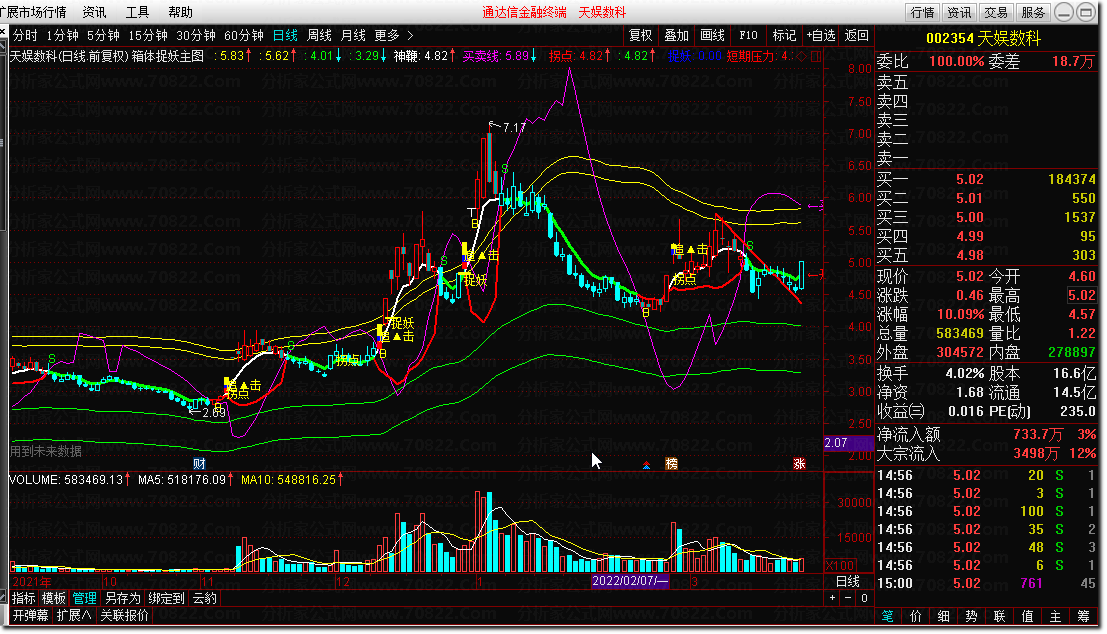Open 管理 management tab
Screen dimensions: 1107x634
pyautogui.click(x=84, y=598)
